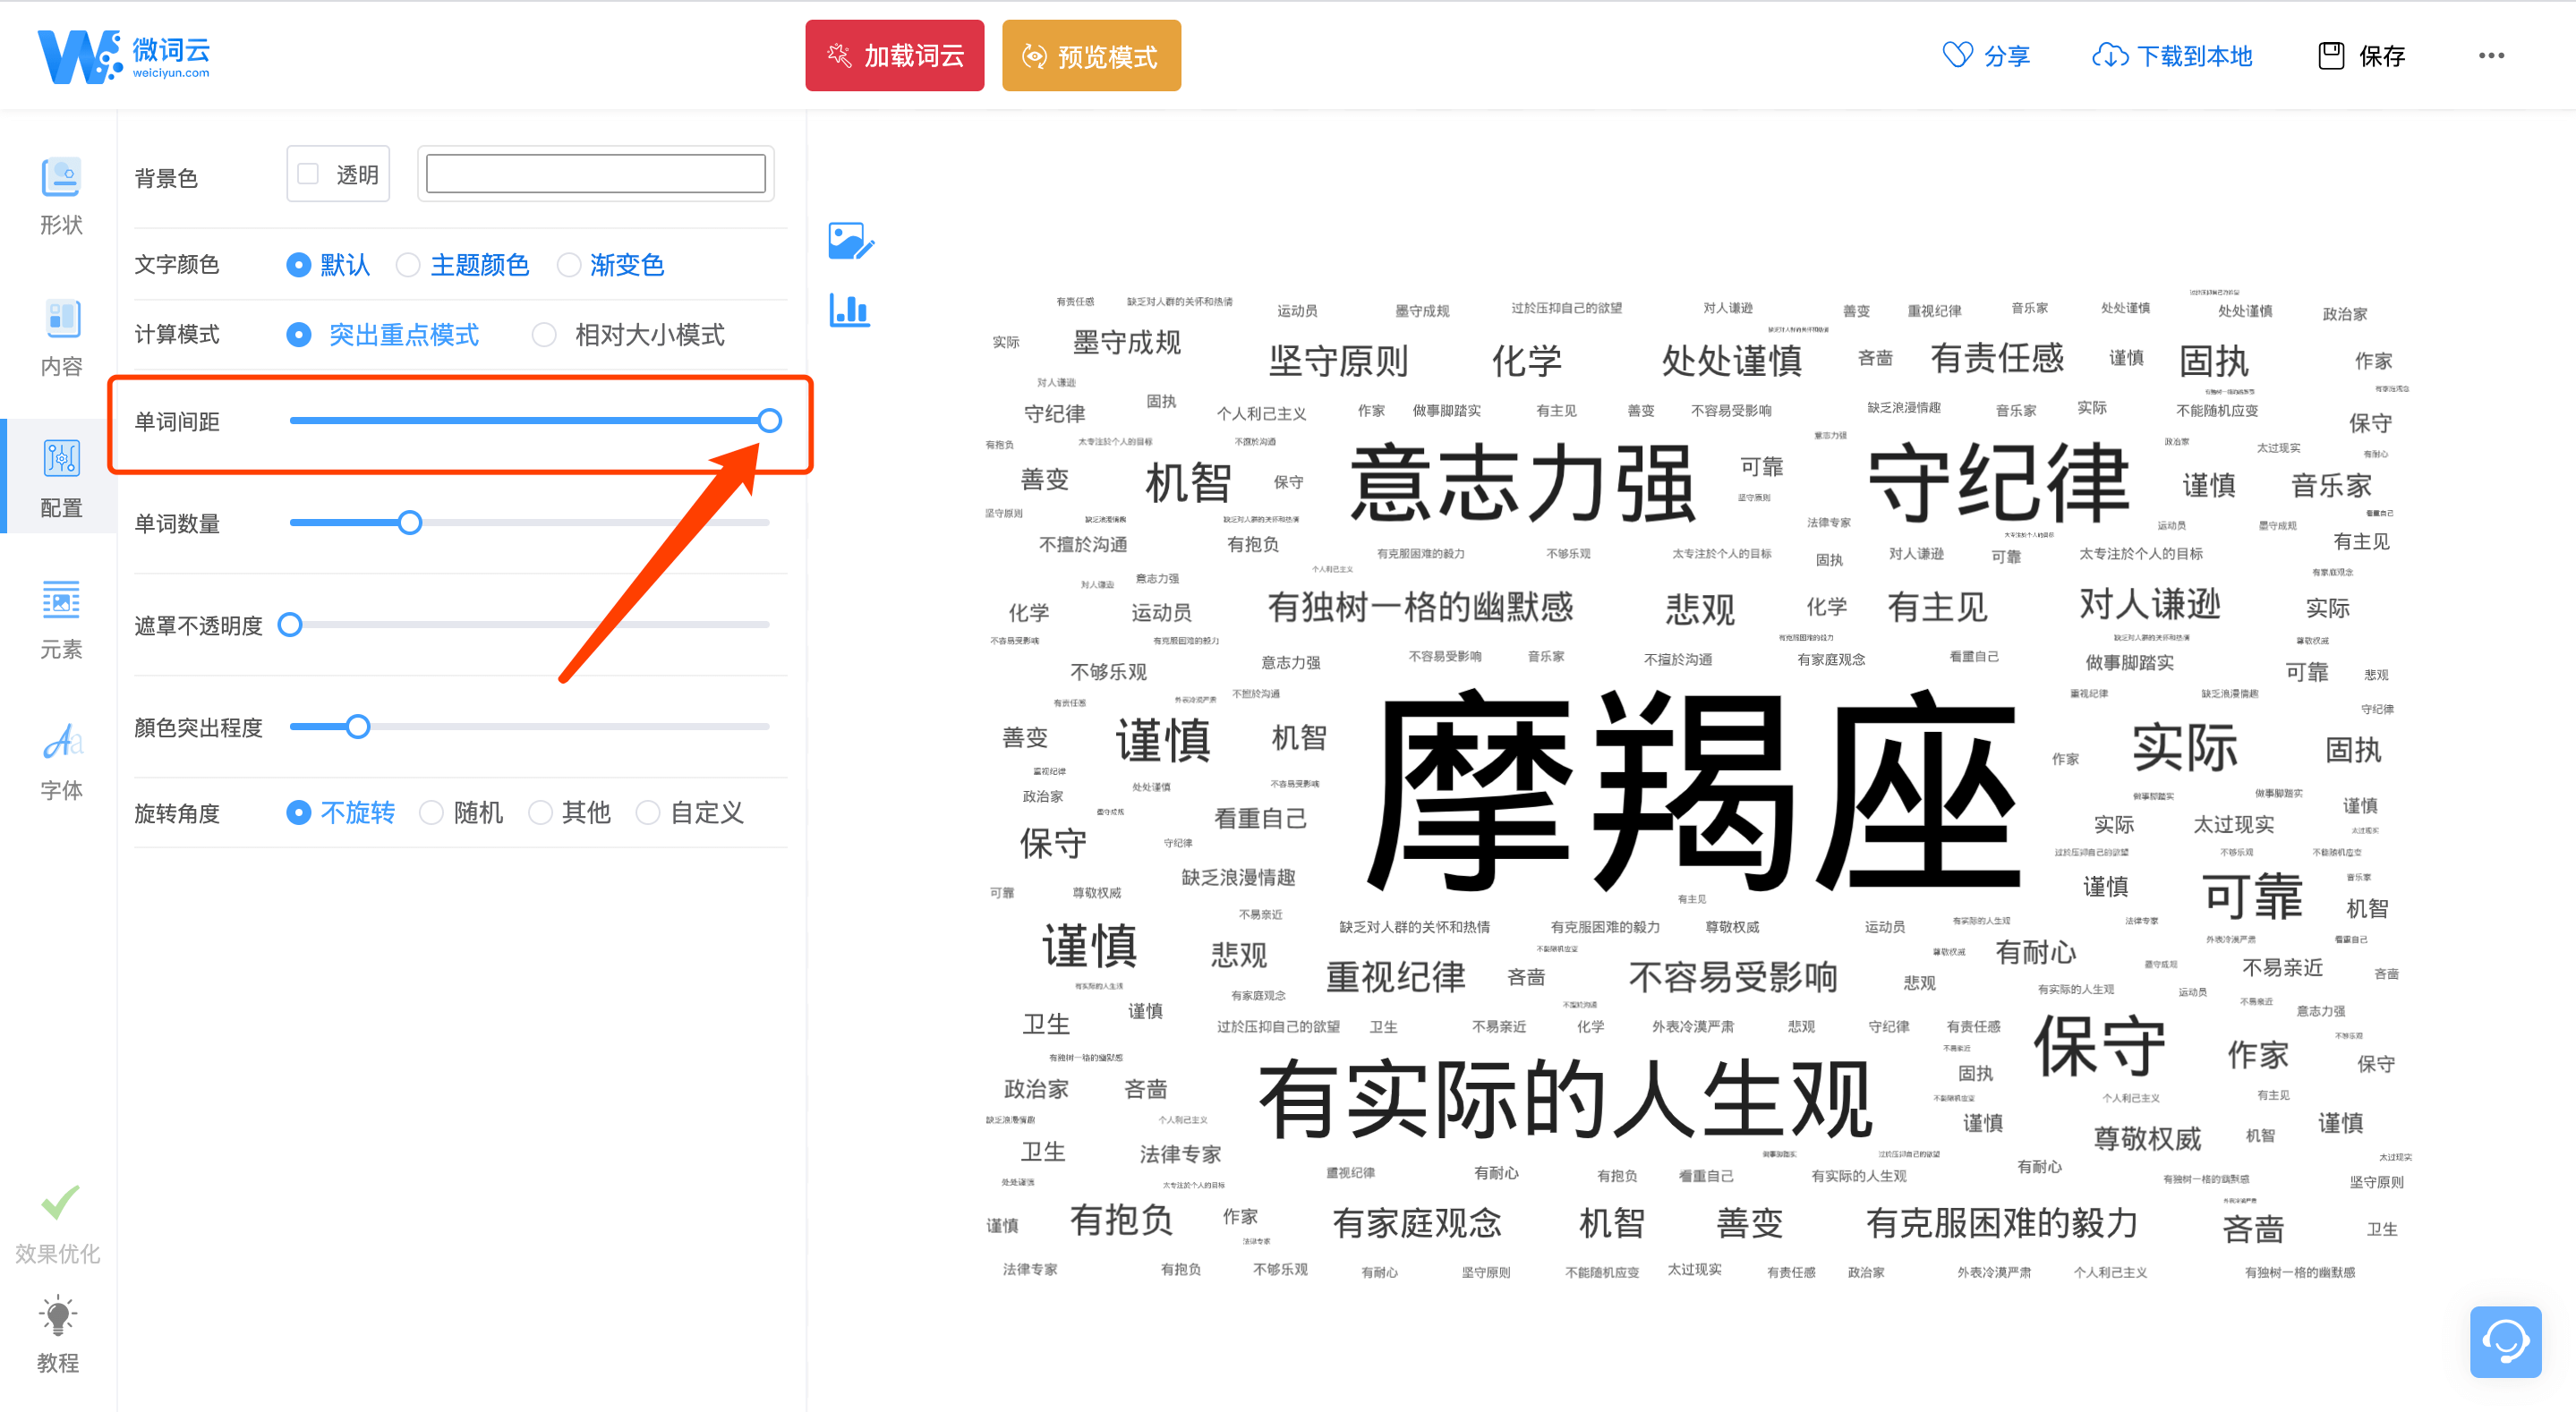This screenshot has width=2576, height=1412.
Task: Click the 有实际的人生观 word in cloud
Action: [x=1565, y=1099]
